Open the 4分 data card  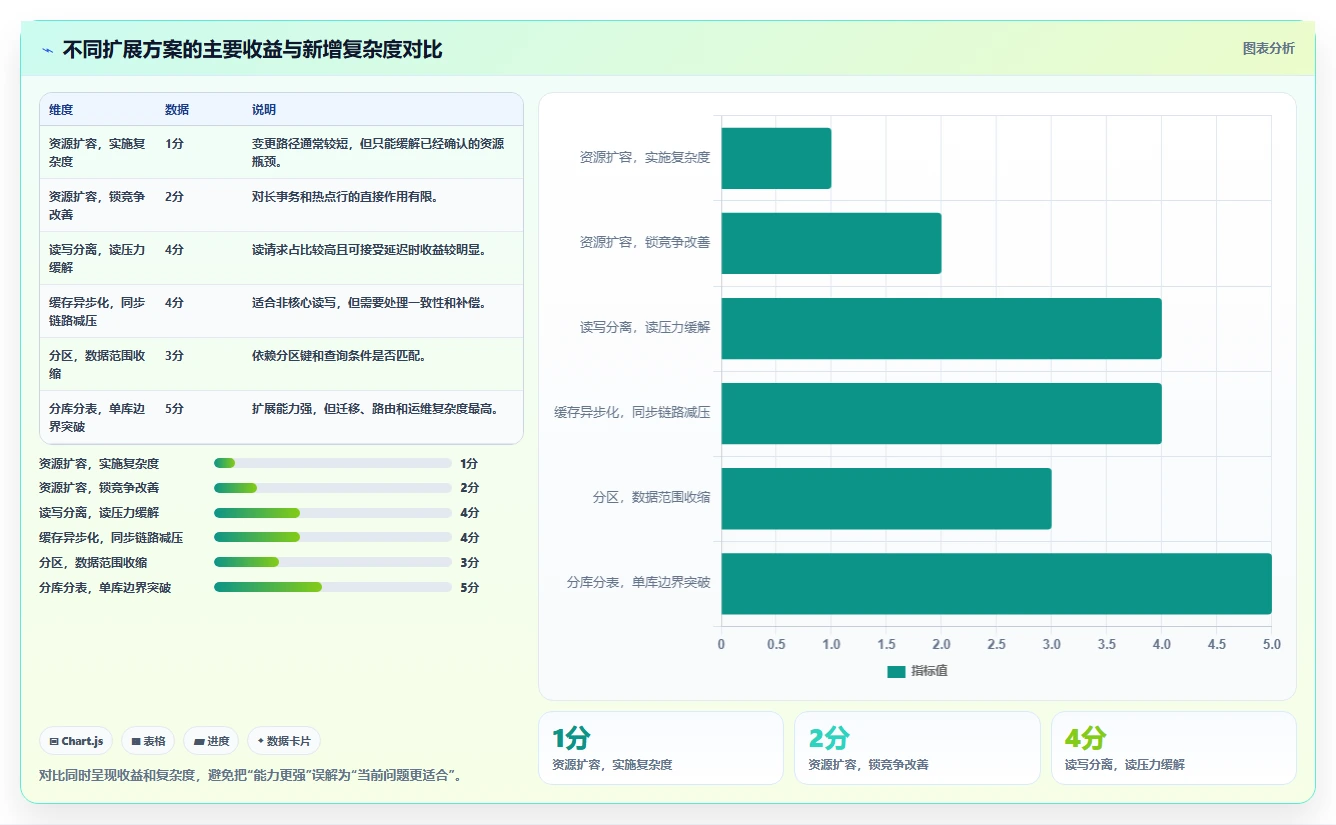(x=1174, y=748)
